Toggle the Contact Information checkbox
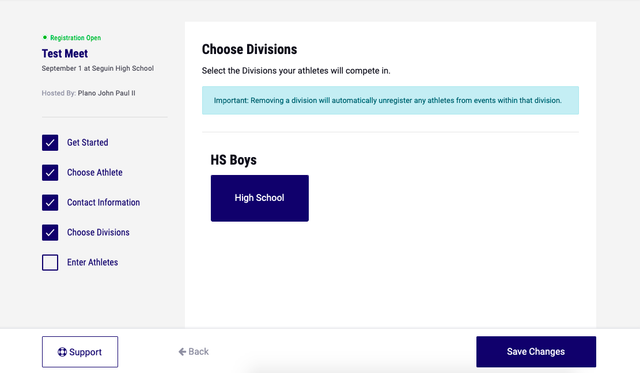The width and height of the screenshot is (640, 373). [x=50, y=202]
